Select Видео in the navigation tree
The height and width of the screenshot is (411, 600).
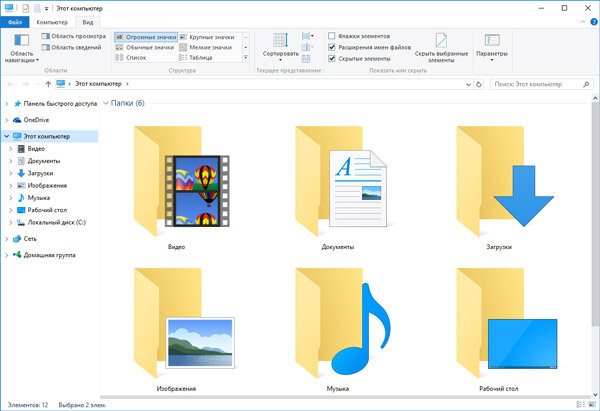click(x=36, y=148)
